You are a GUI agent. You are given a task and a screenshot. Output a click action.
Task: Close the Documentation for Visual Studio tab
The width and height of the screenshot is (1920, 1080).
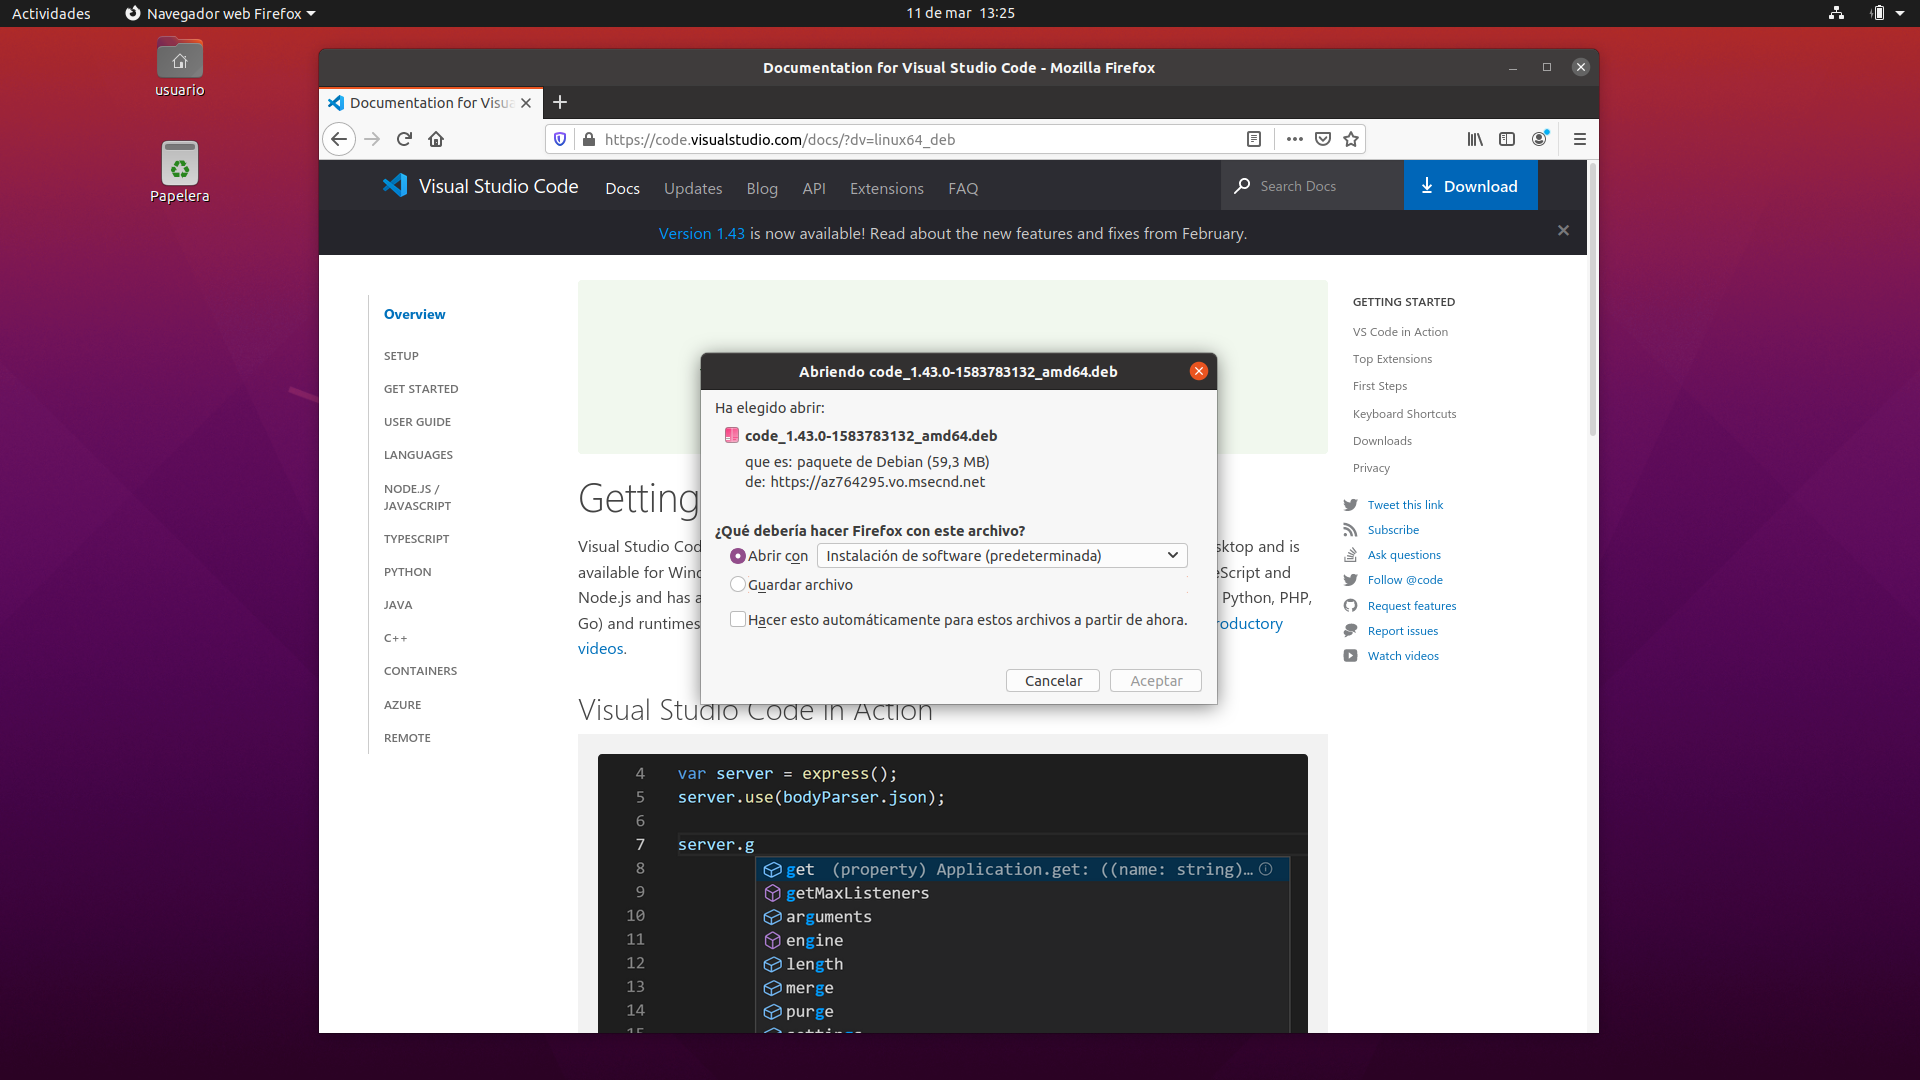coord(526,103)
